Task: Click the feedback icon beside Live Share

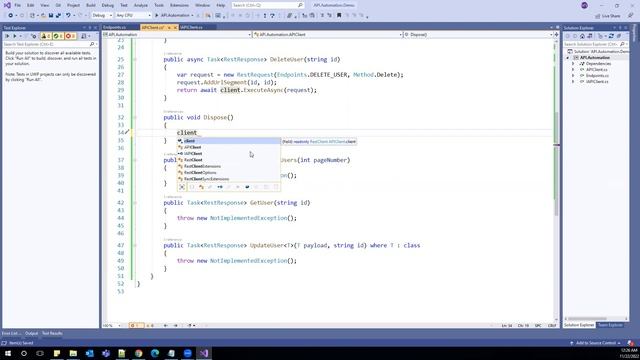Action: tap(631, 16)
